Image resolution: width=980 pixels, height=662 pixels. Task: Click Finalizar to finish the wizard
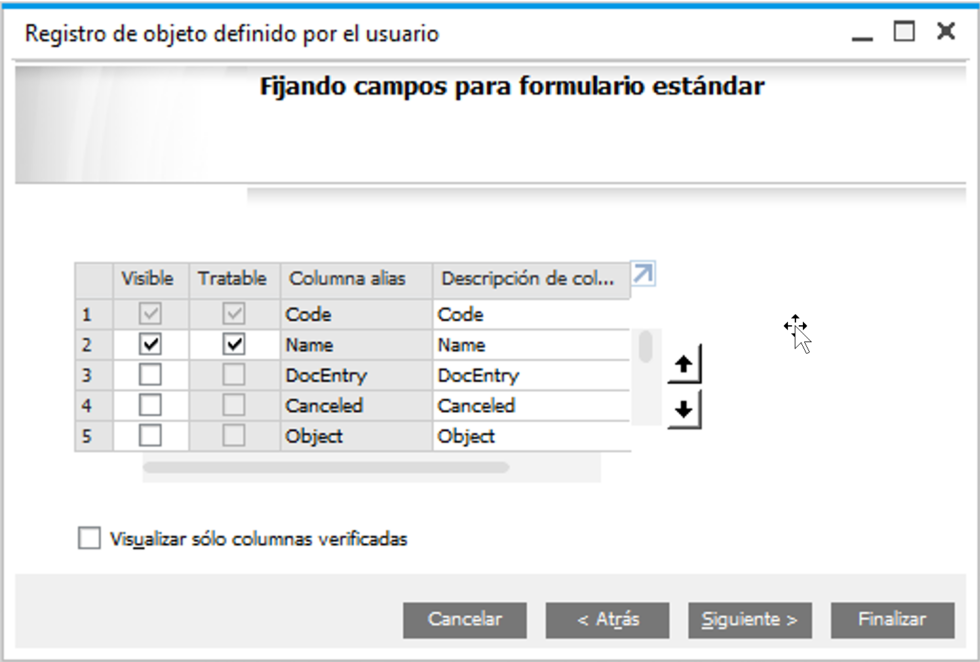coord(892,620)
